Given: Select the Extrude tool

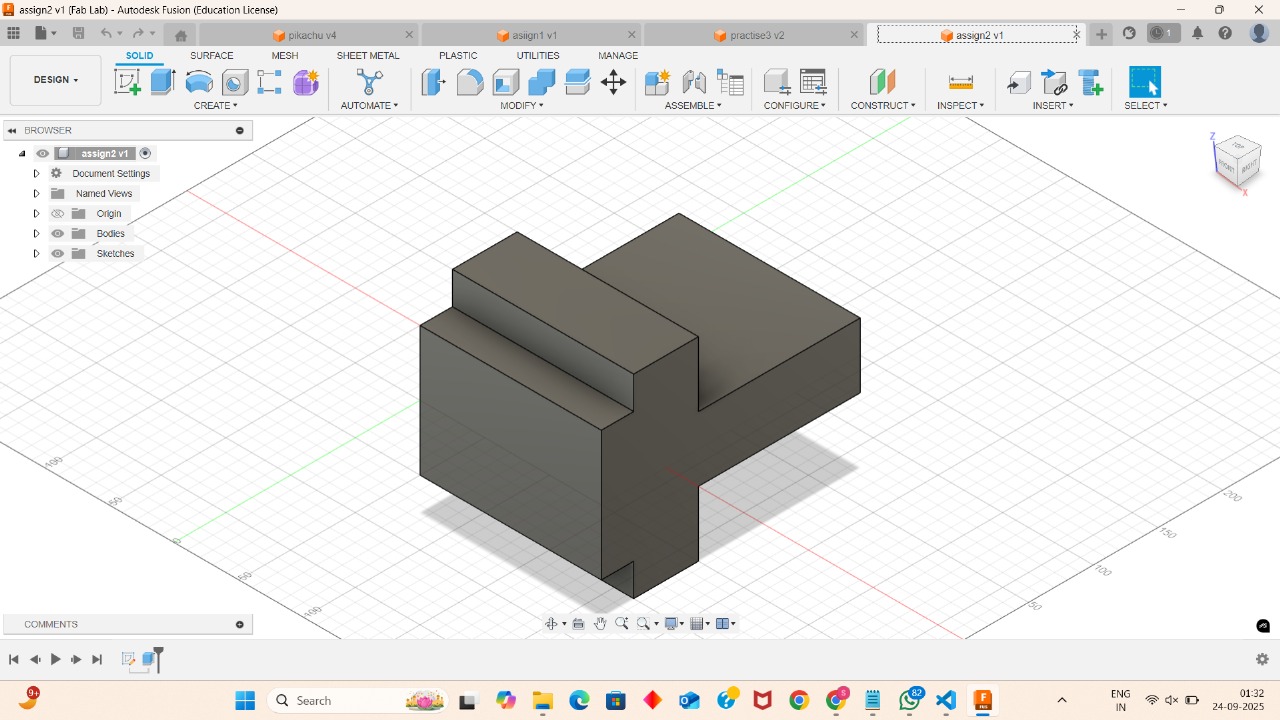Looking at the screenshot, I should (x=161, y=82).
